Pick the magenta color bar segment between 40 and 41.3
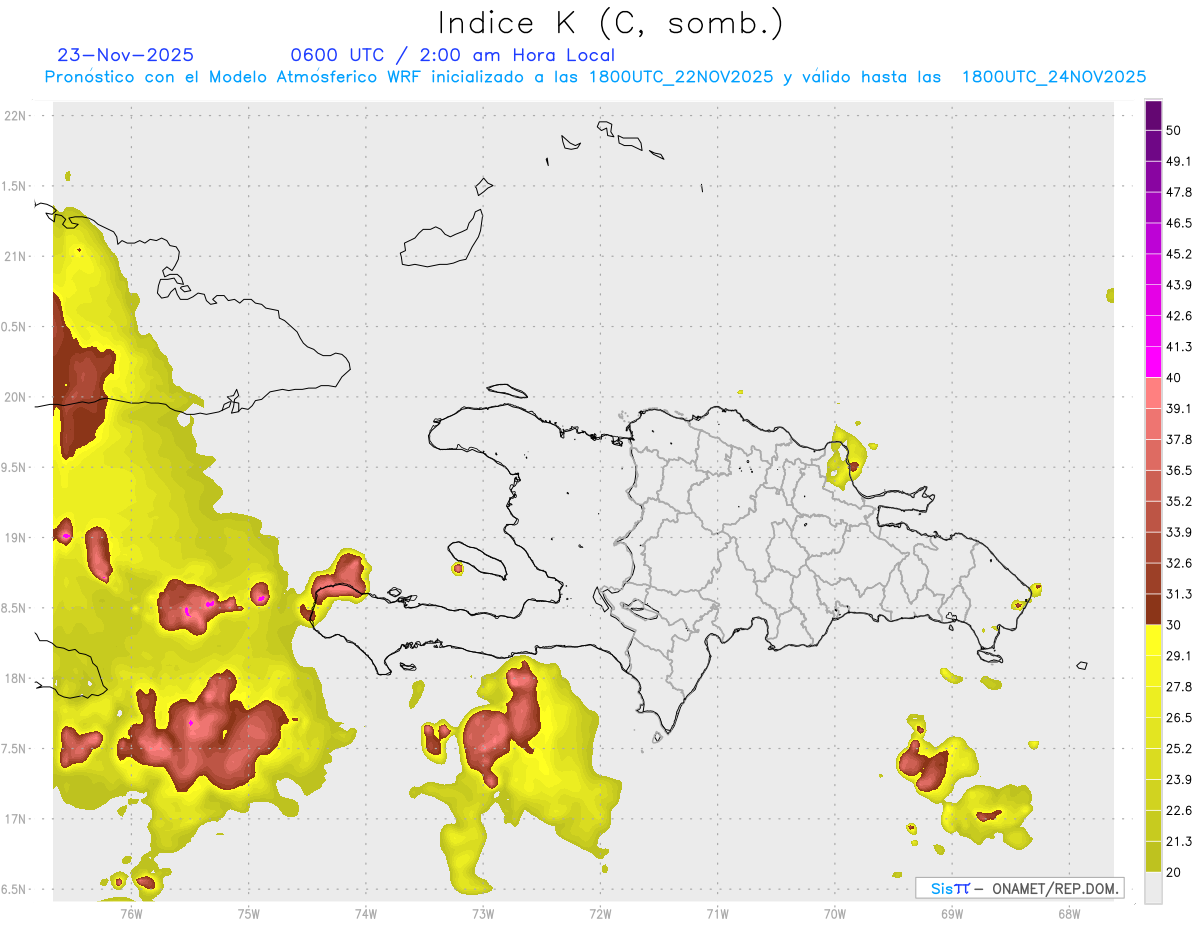Screen dimensions: 1200x927 click(1154, 362)
